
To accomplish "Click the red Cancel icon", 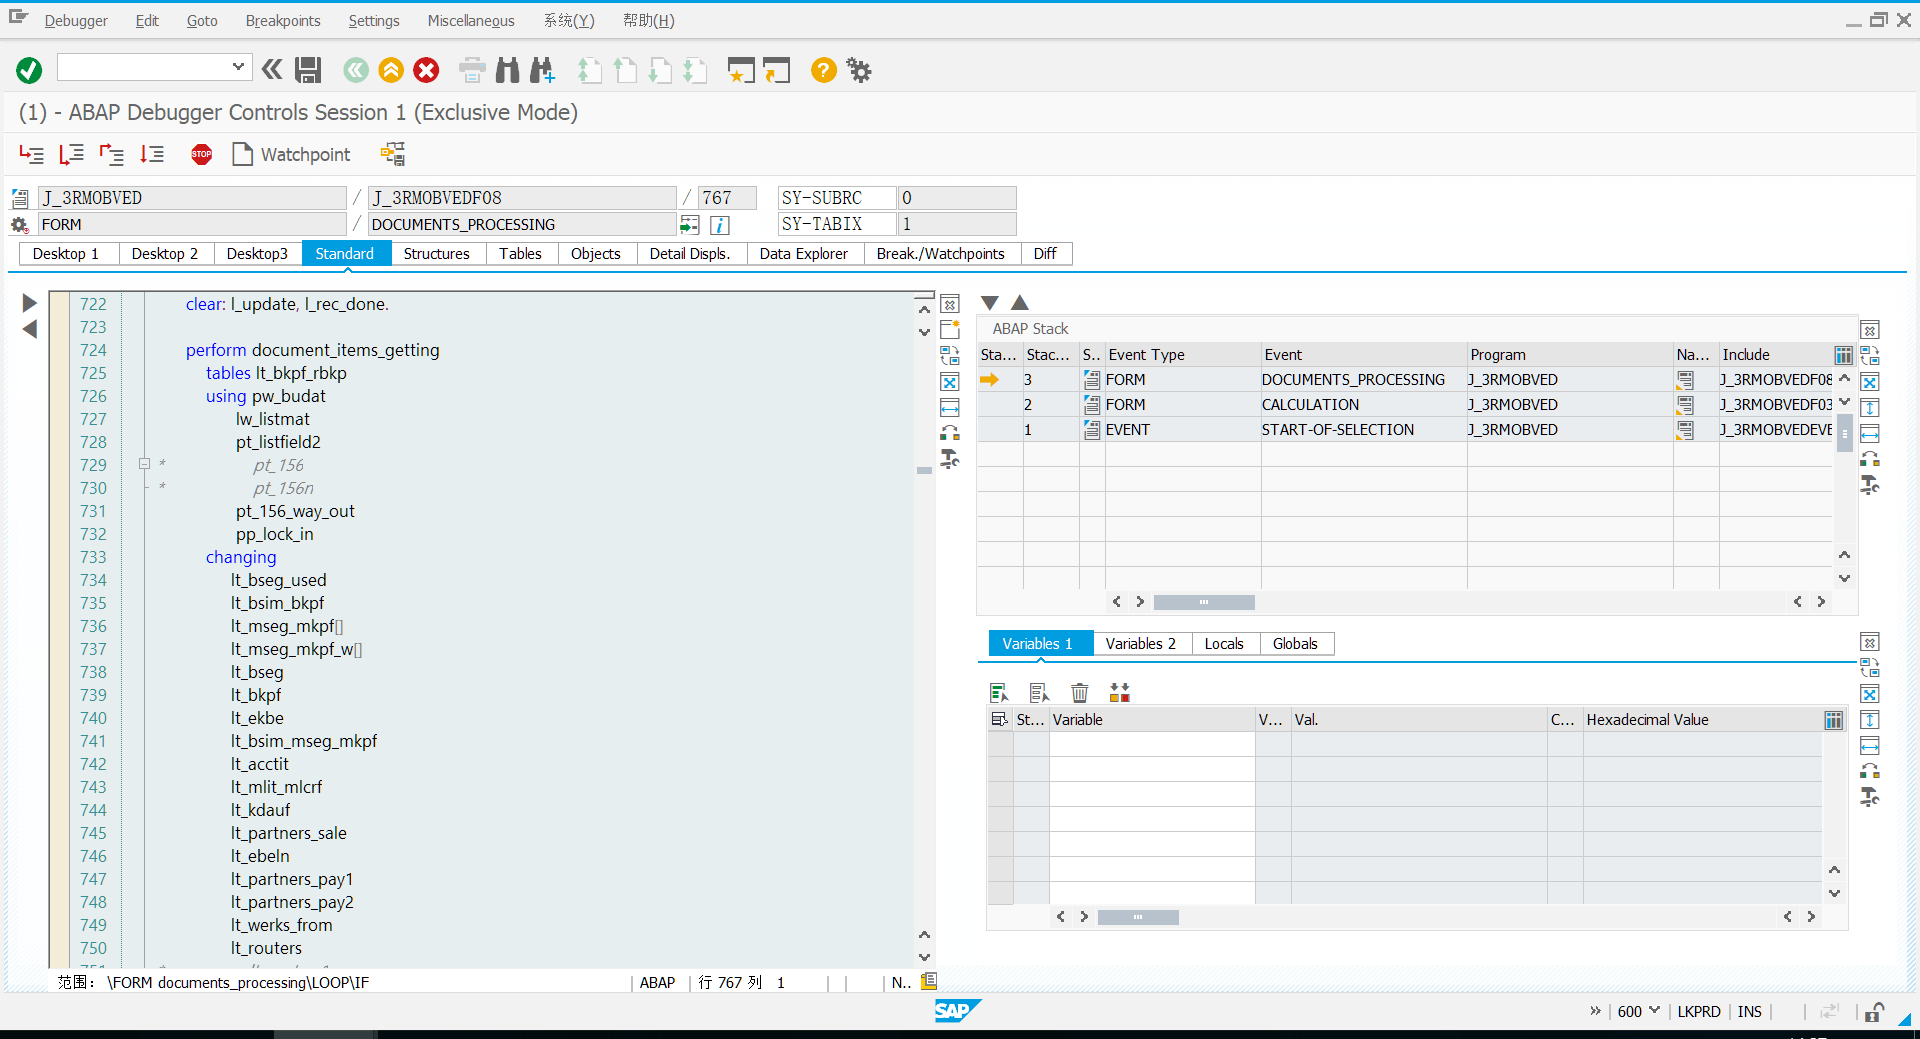I will [427, 70].
